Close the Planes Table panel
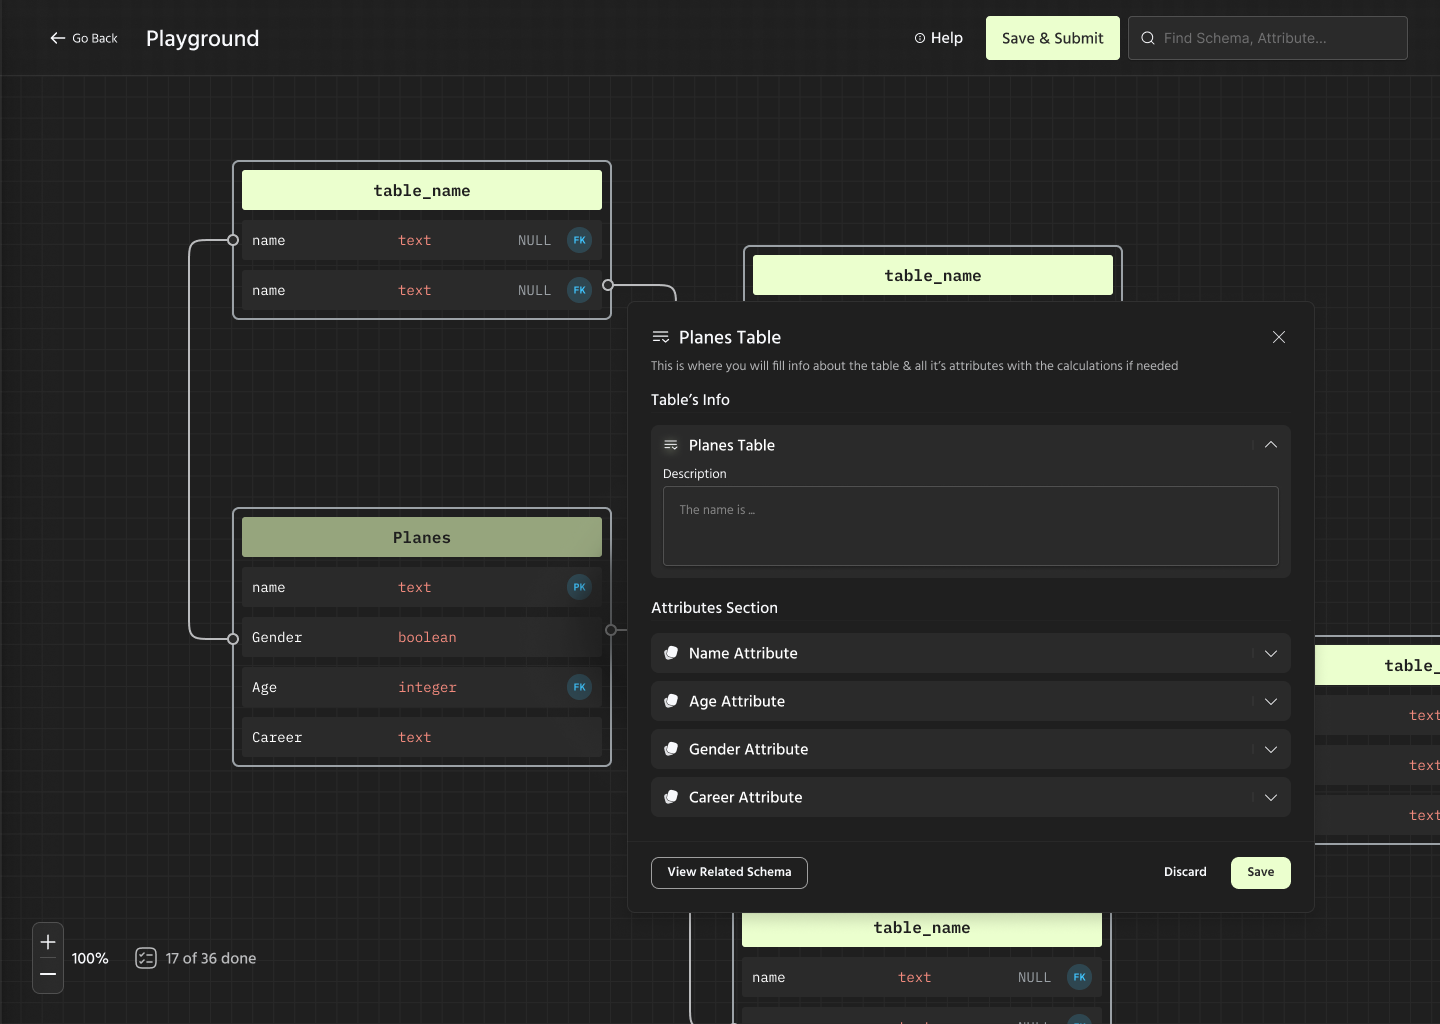 [x=1279, y=337]
